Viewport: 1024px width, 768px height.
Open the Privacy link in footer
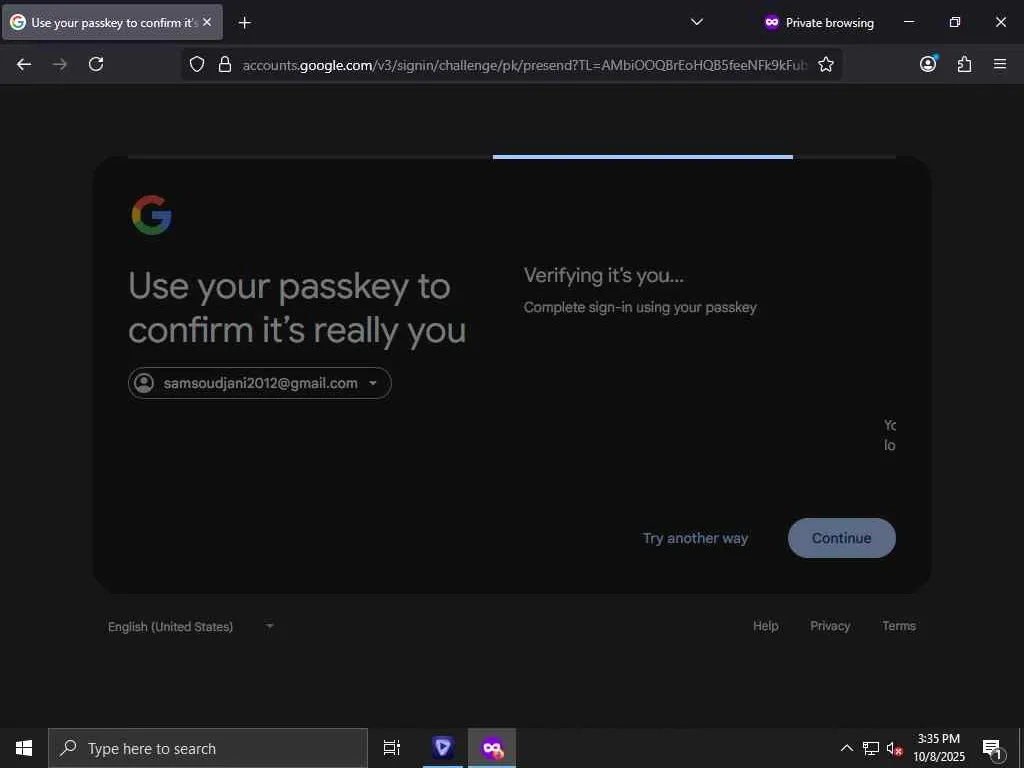[830, 626]
